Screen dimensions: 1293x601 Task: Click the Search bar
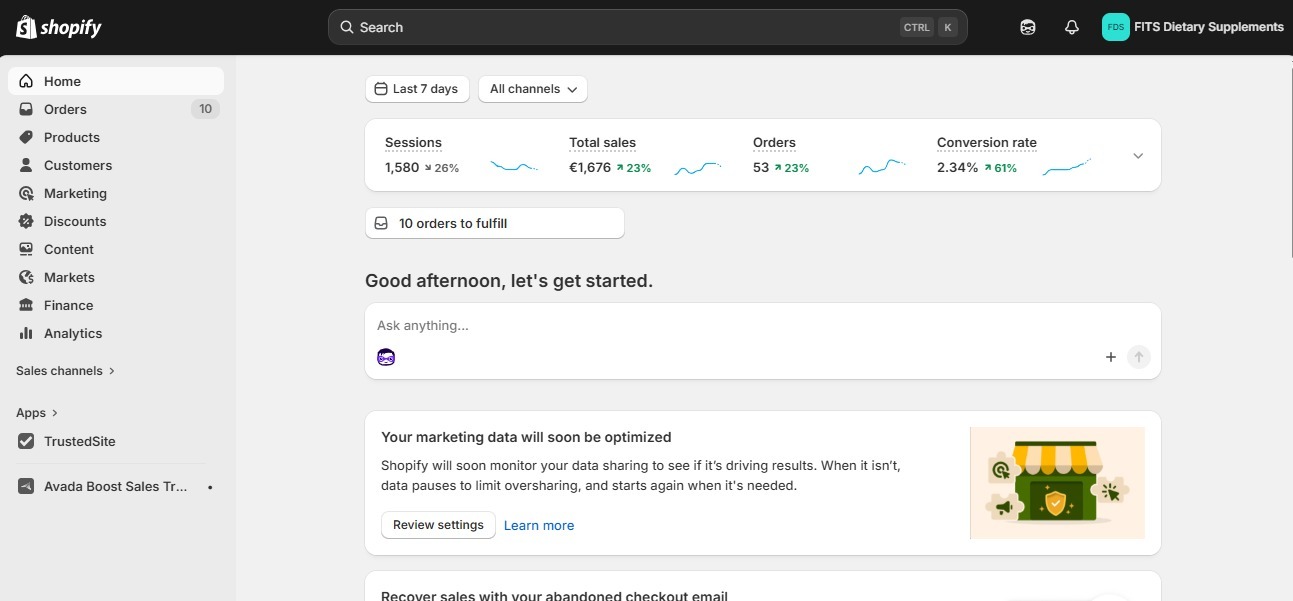648,27
